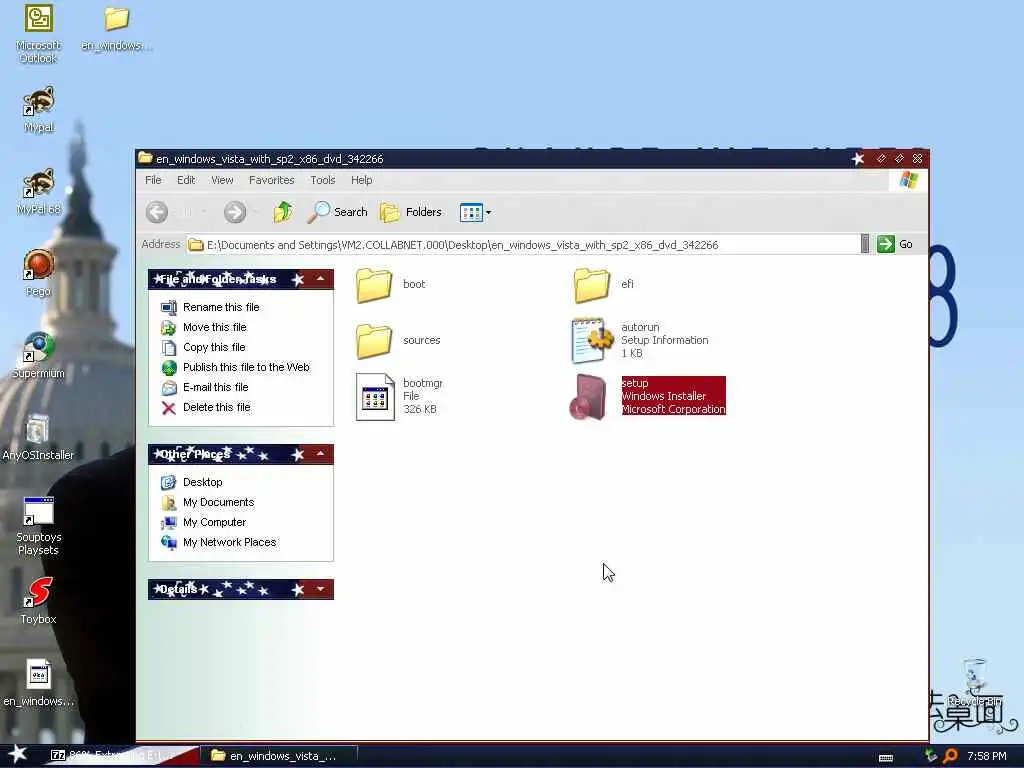Select the en_windows folder on the desktop
This screenshot has width=1024, height=768.
[x=116, y=28]
